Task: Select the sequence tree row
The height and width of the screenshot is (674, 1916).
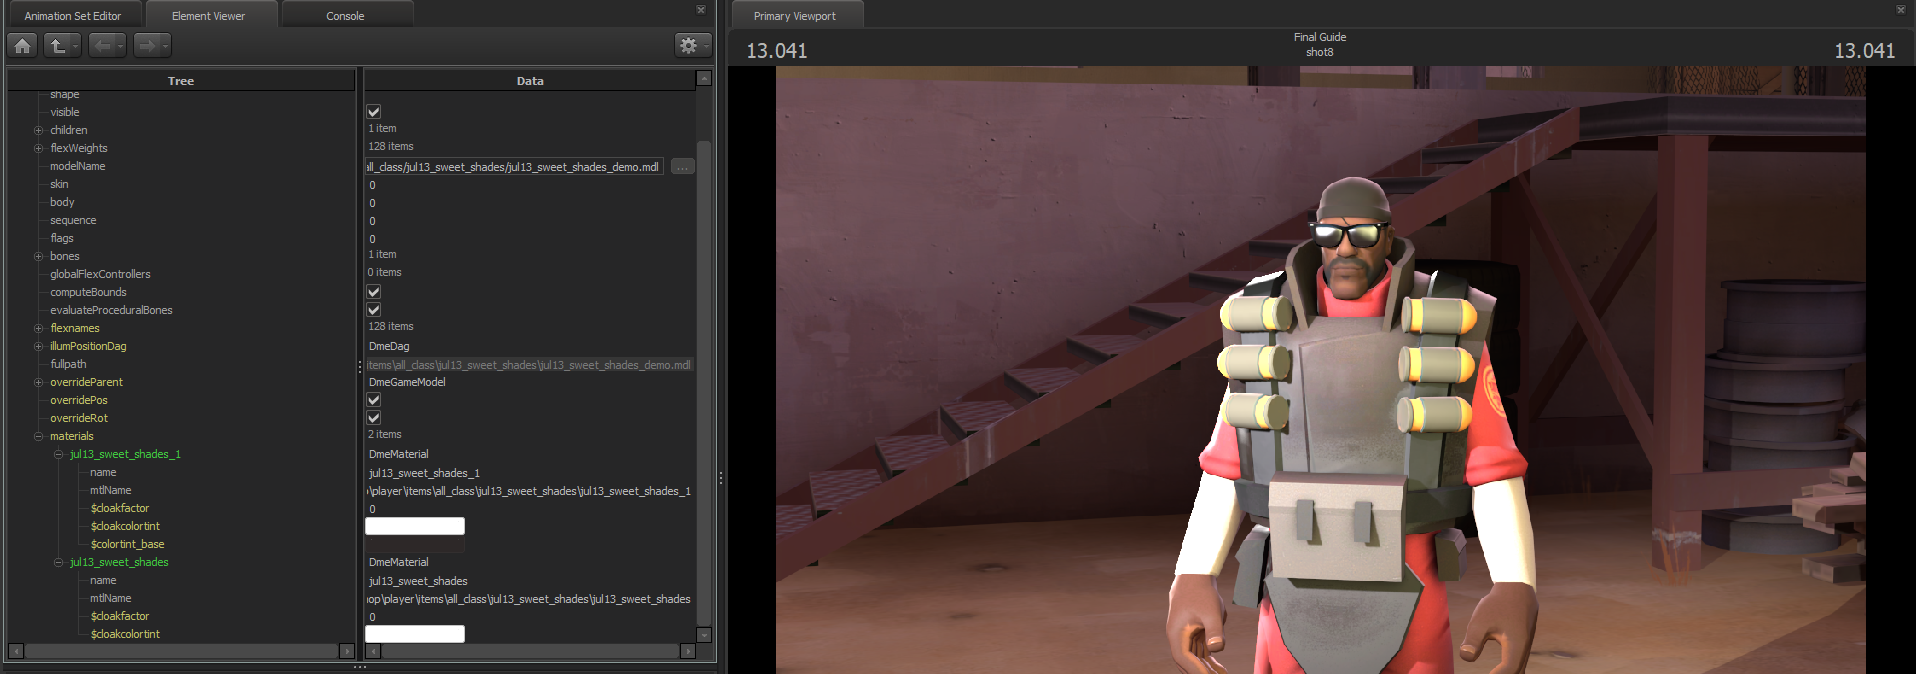Action: coord(73,220)
